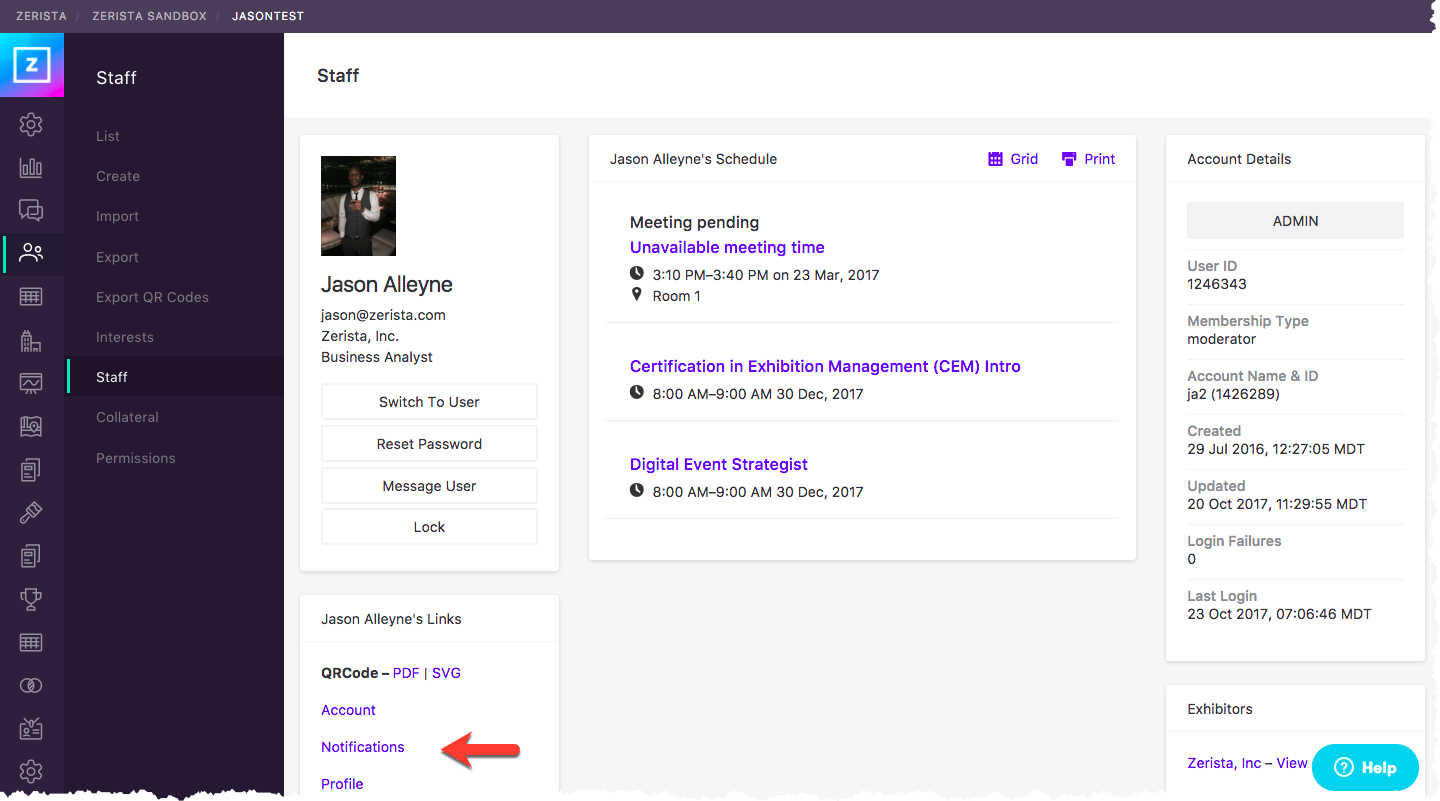Open the Notifications link
Image resolution: width=1440 pixels, height=801 pixels.
363,747
